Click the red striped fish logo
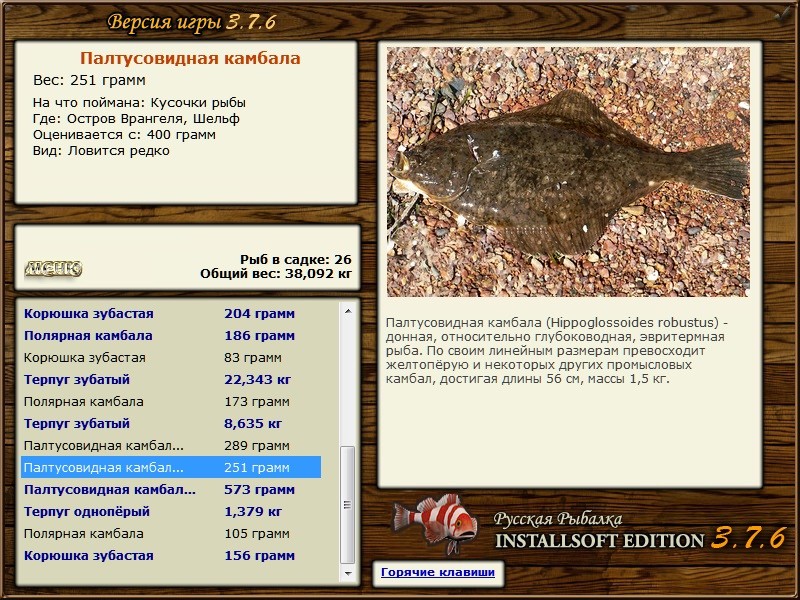The height and width of the screenshot is (600, 800). [x=435, y=523]
